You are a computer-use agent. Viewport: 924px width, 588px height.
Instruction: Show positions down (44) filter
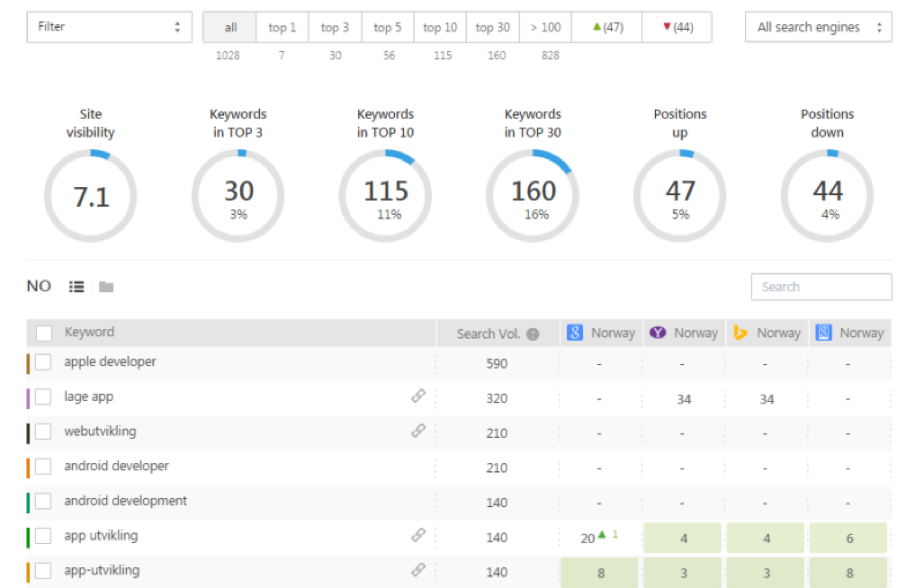(677, 27)
